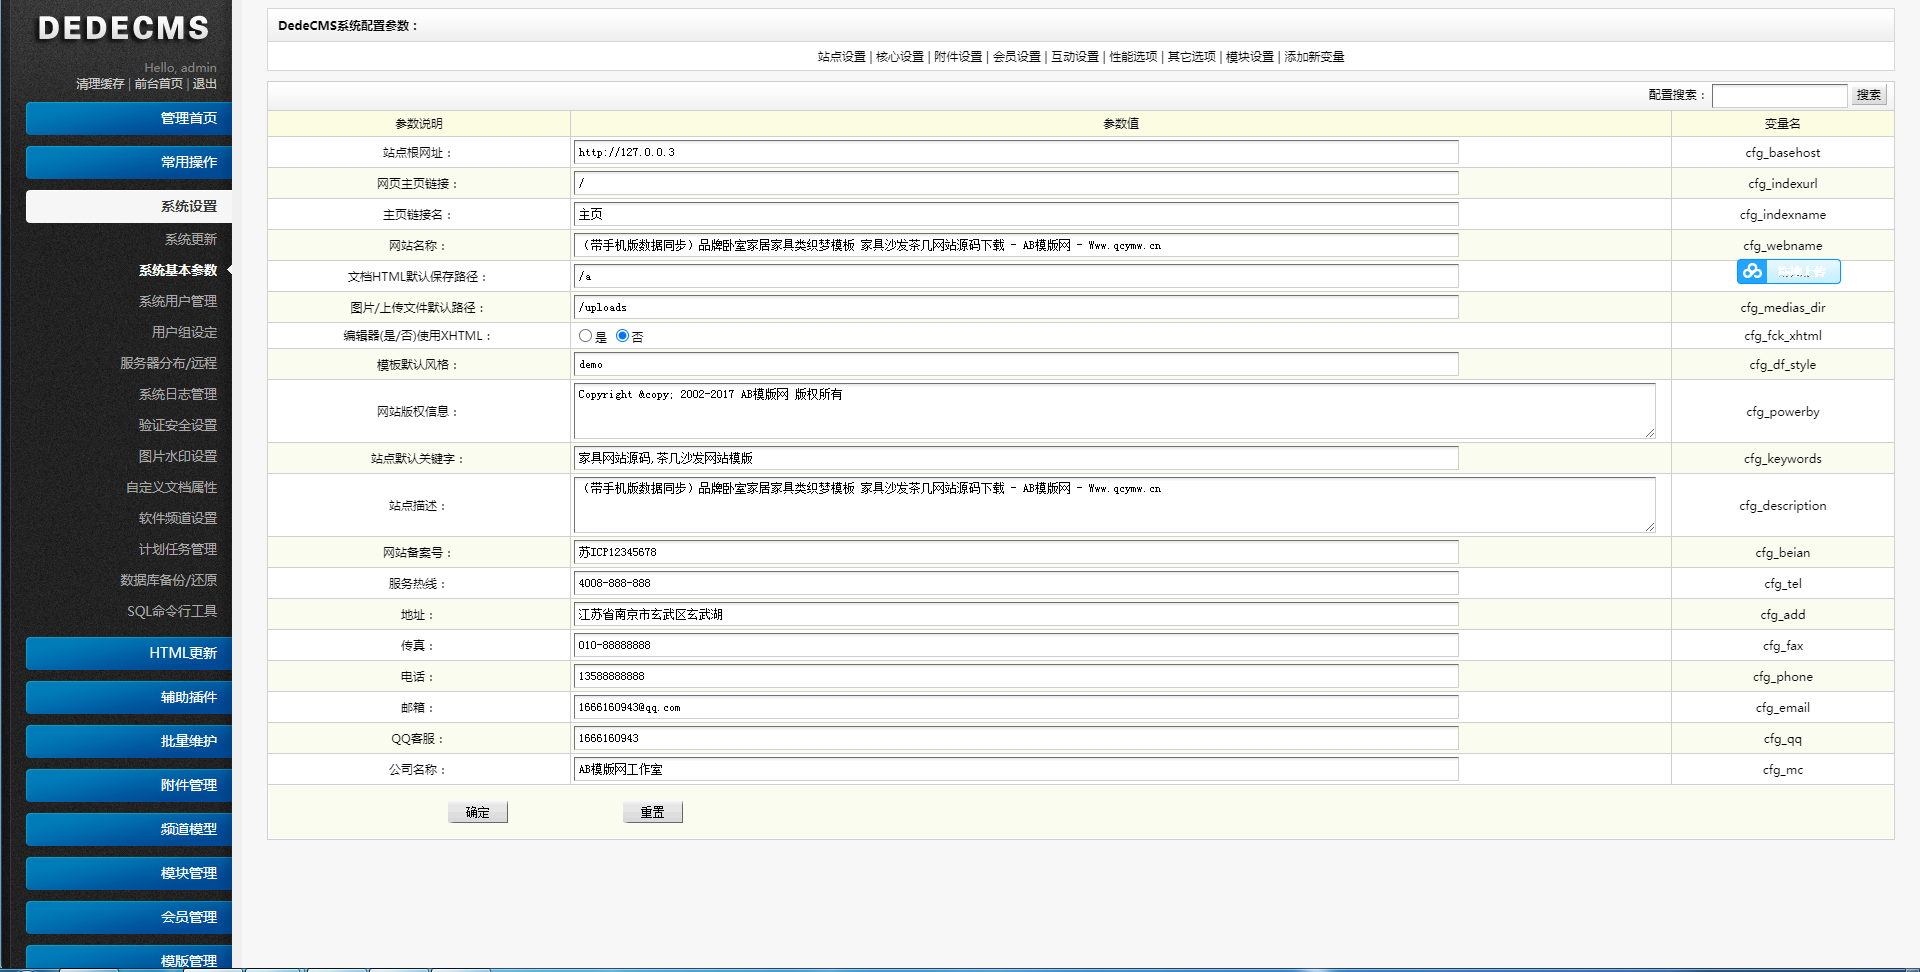Screen dimensions: 1920x972
Task: Open 系统基本参数 in sidebar
Action: click(178, 270)
